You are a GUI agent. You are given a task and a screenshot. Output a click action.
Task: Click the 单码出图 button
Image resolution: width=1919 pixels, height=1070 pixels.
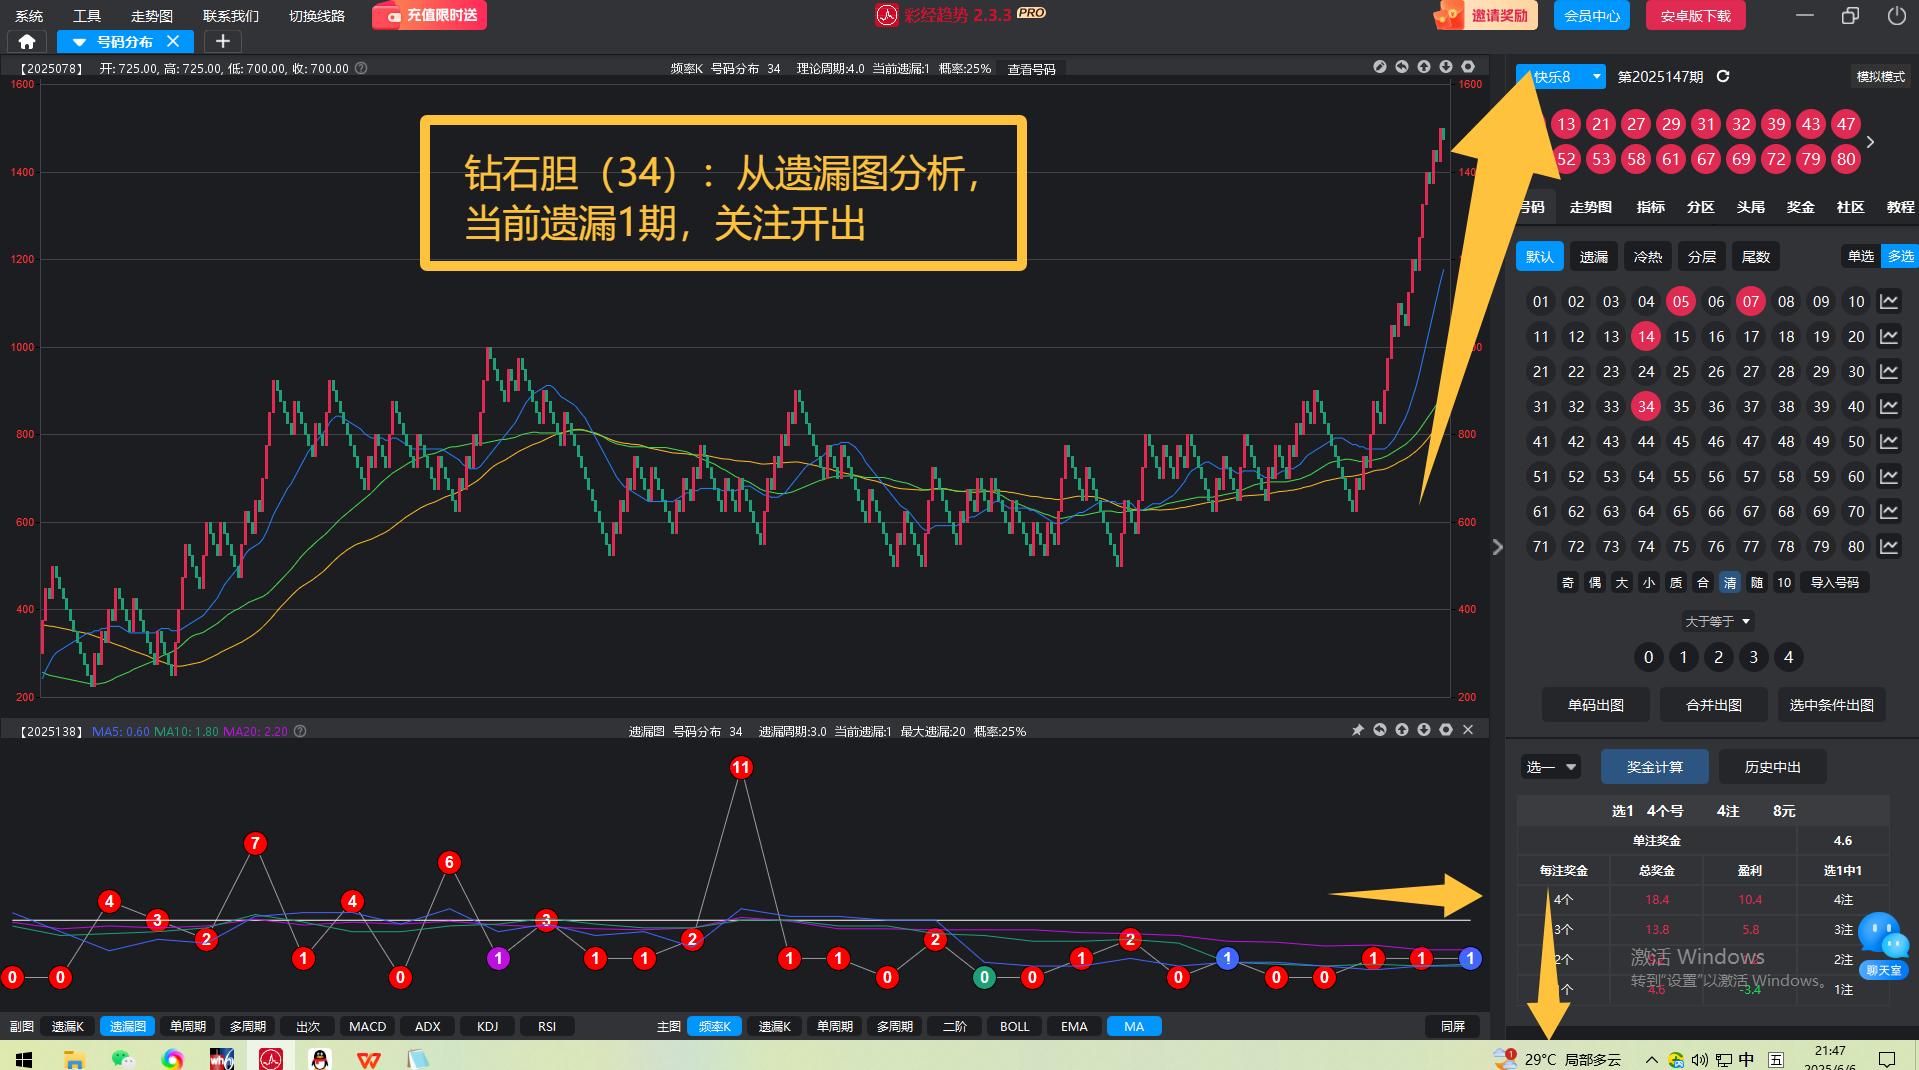click(x=1596, y=705)
